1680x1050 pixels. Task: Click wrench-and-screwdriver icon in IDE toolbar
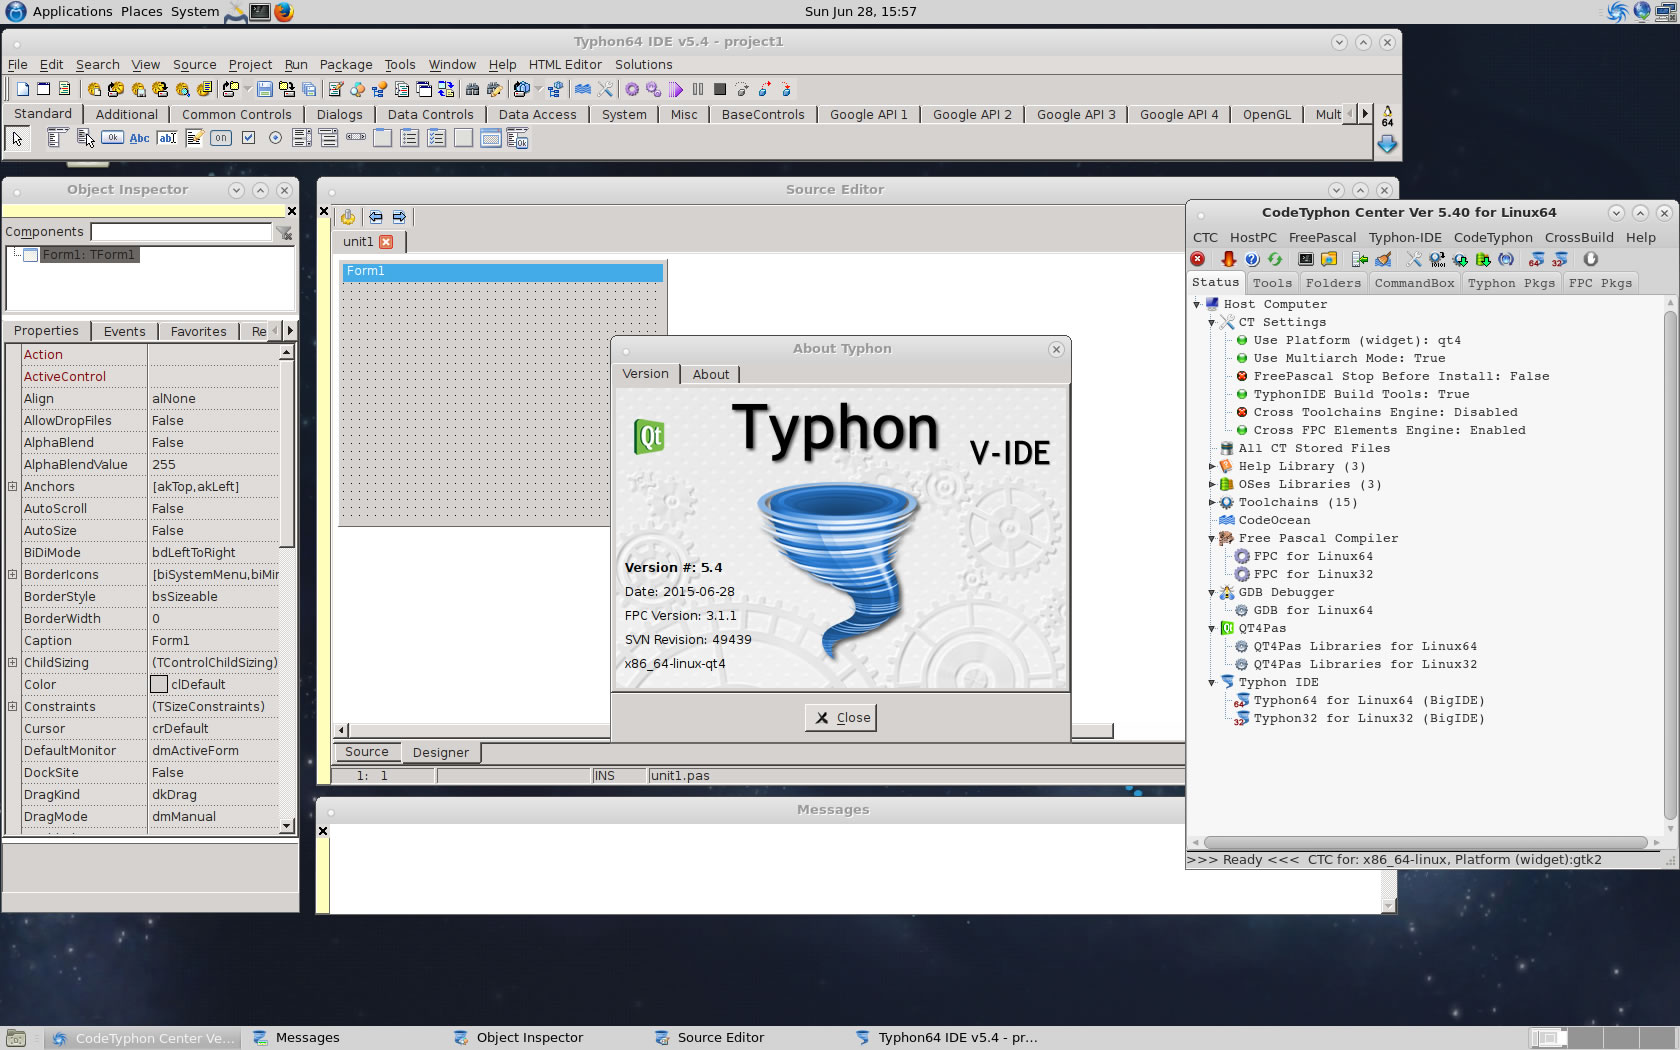point(605,89)
